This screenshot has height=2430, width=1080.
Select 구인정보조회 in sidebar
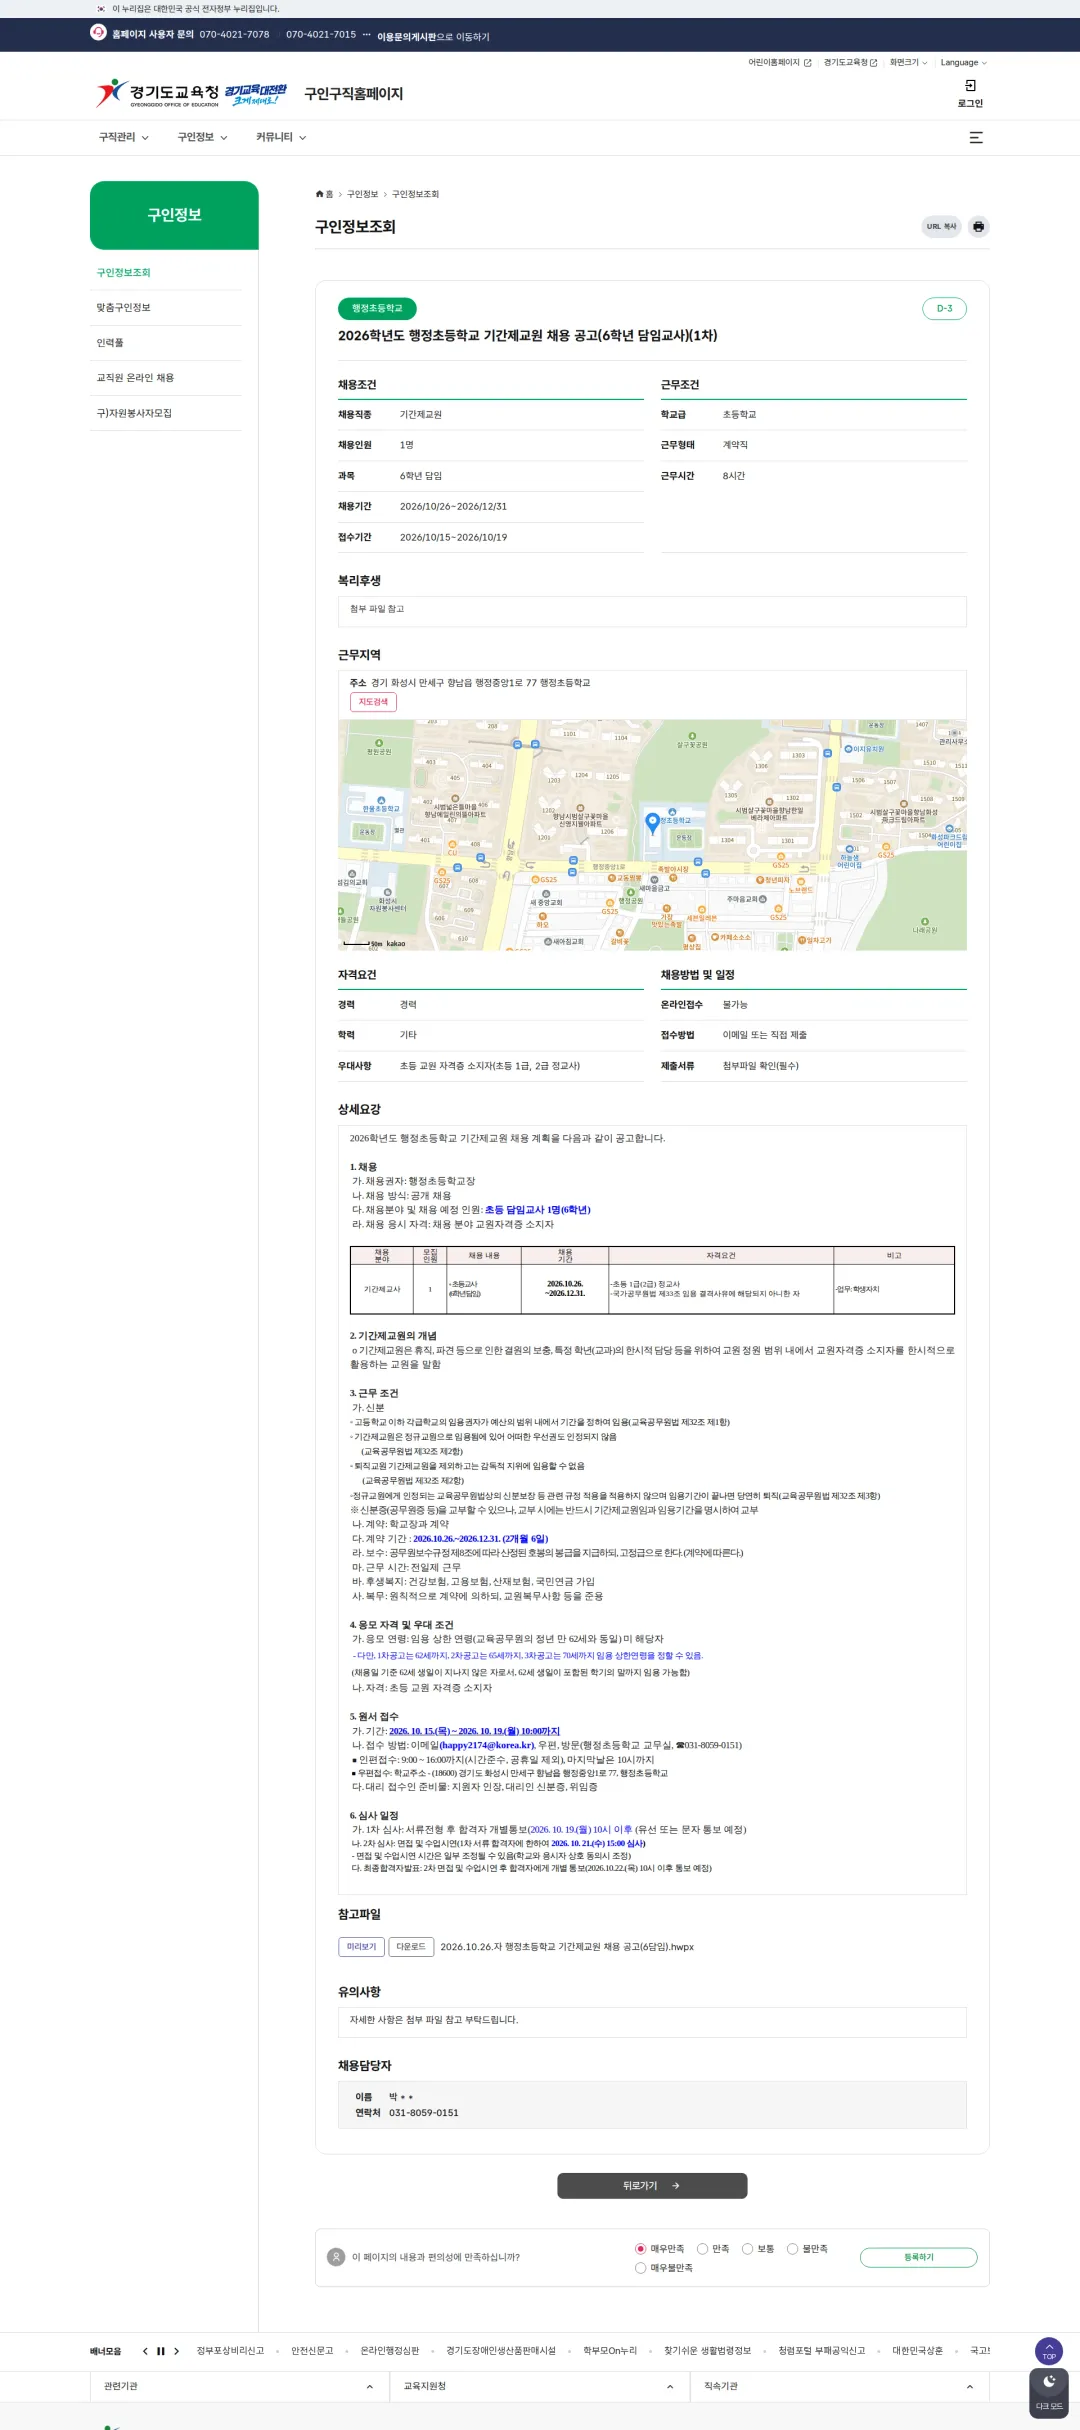124,273
